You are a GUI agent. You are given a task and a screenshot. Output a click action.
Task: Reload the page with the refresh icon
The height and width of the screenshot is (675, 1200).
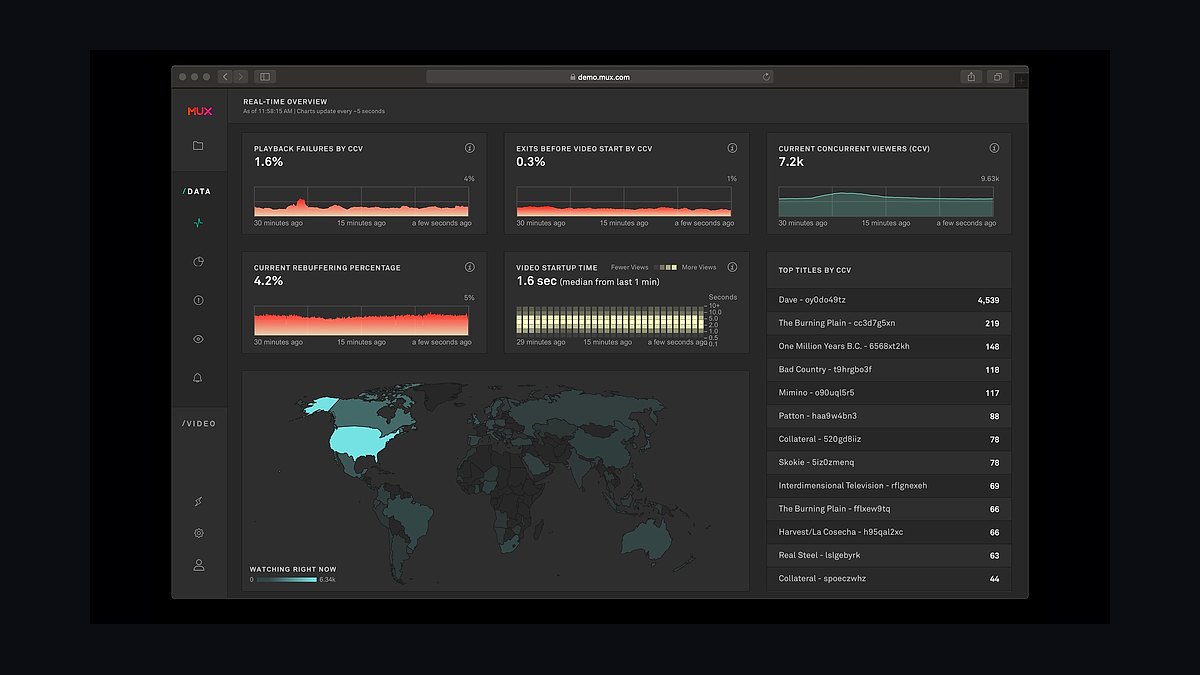click(x=766, y=76)
